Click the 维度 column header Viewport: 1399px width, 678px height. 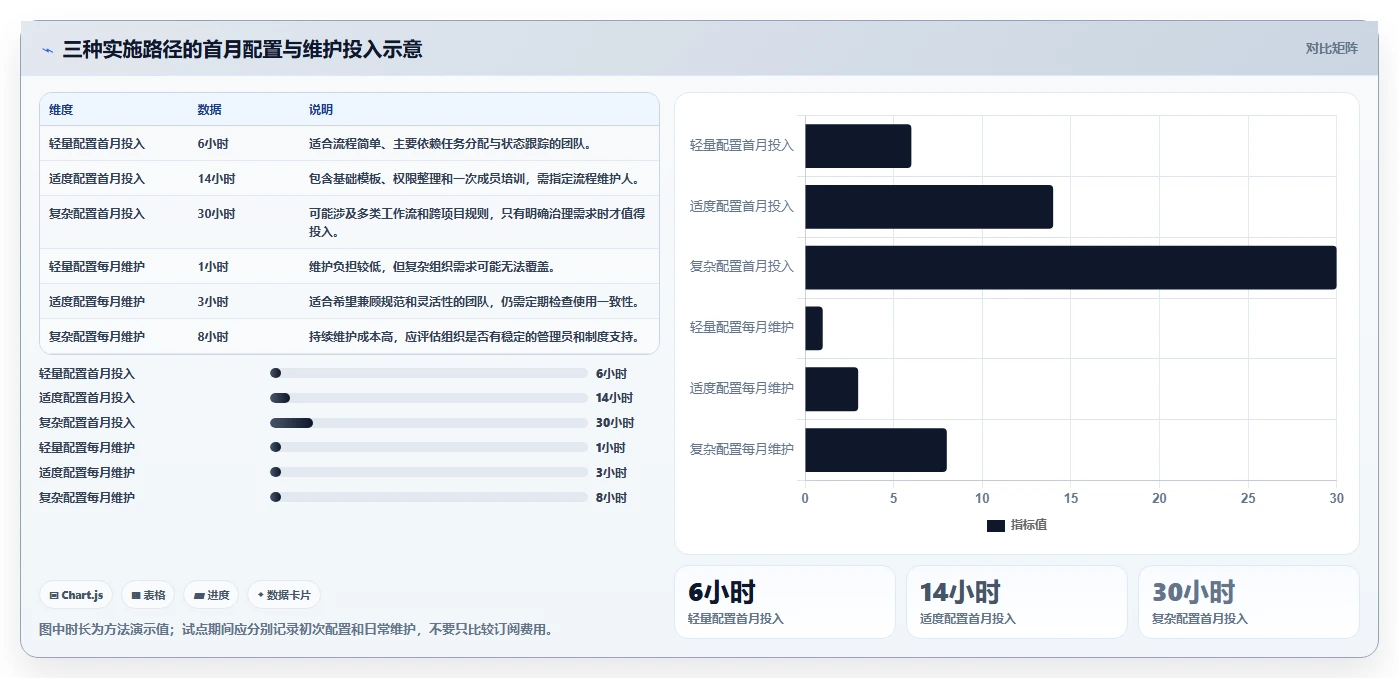(61, 110)
